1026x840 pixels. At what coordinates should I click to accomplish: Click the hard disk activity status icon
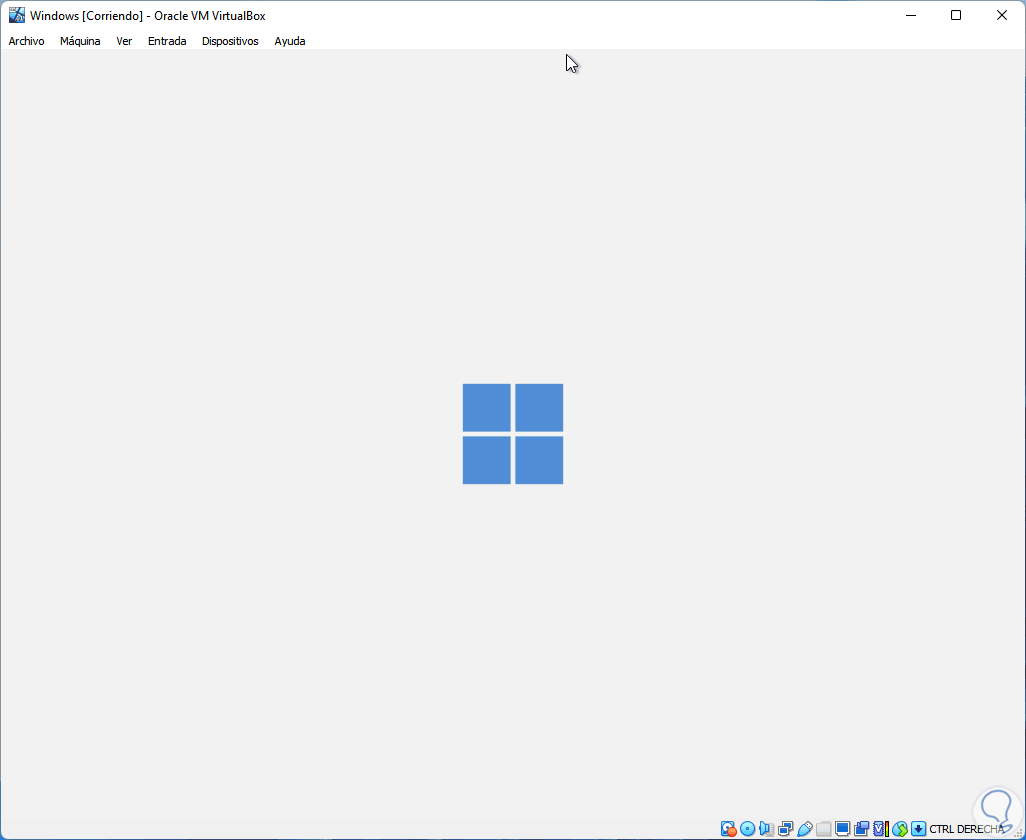(728, 829)
